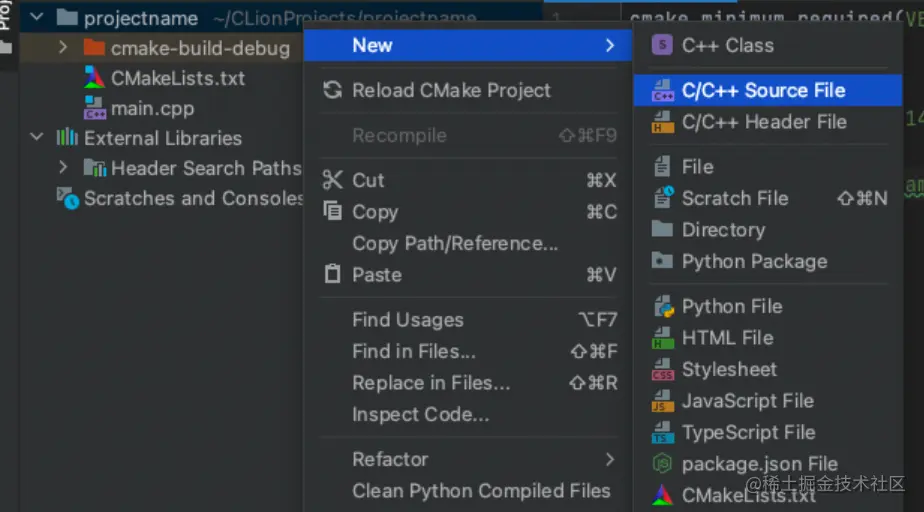Click the File icon in New submenu
The width and height of the screenshot is (924, 512).
coord(662,167)
